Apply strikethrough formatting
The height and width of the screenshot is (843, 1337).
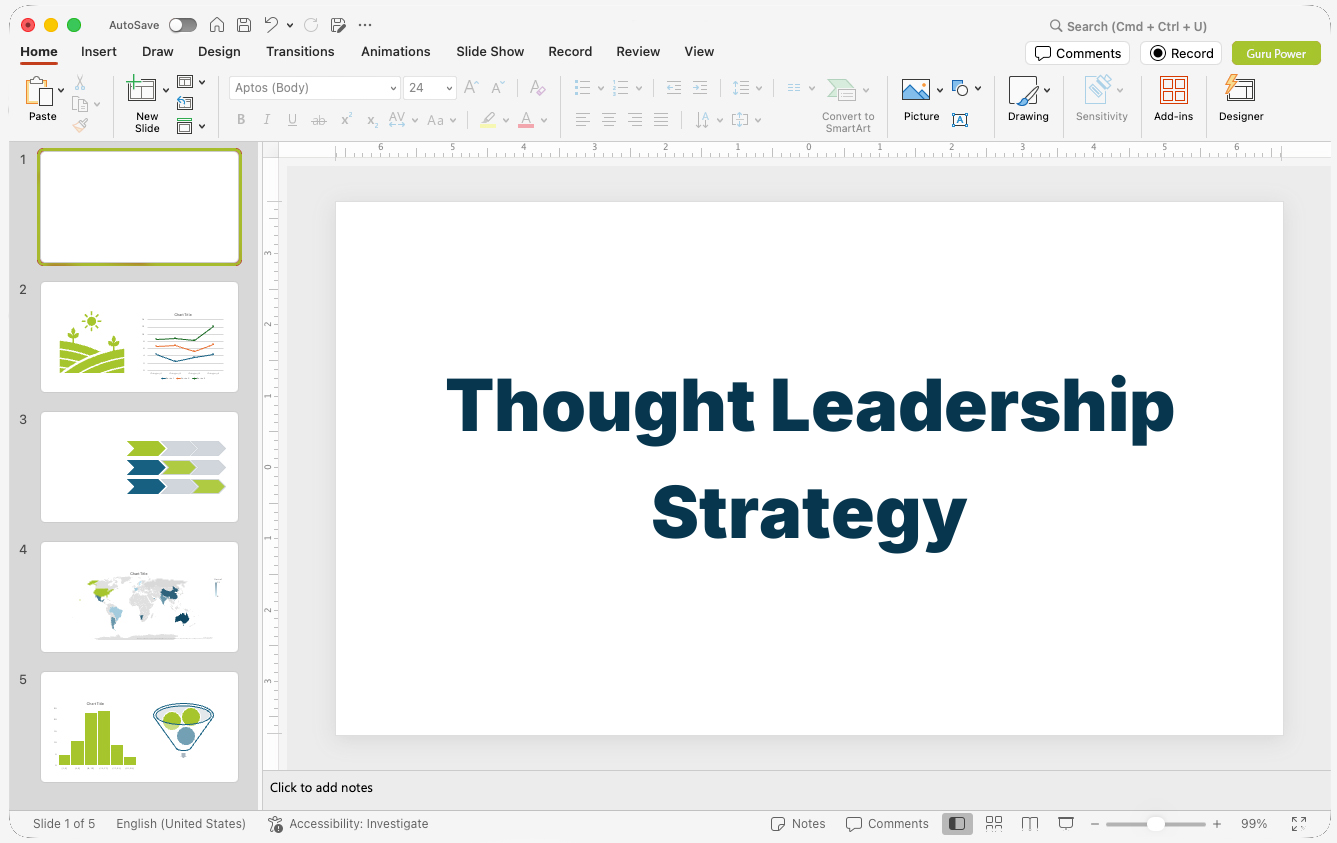click(319, 120)
